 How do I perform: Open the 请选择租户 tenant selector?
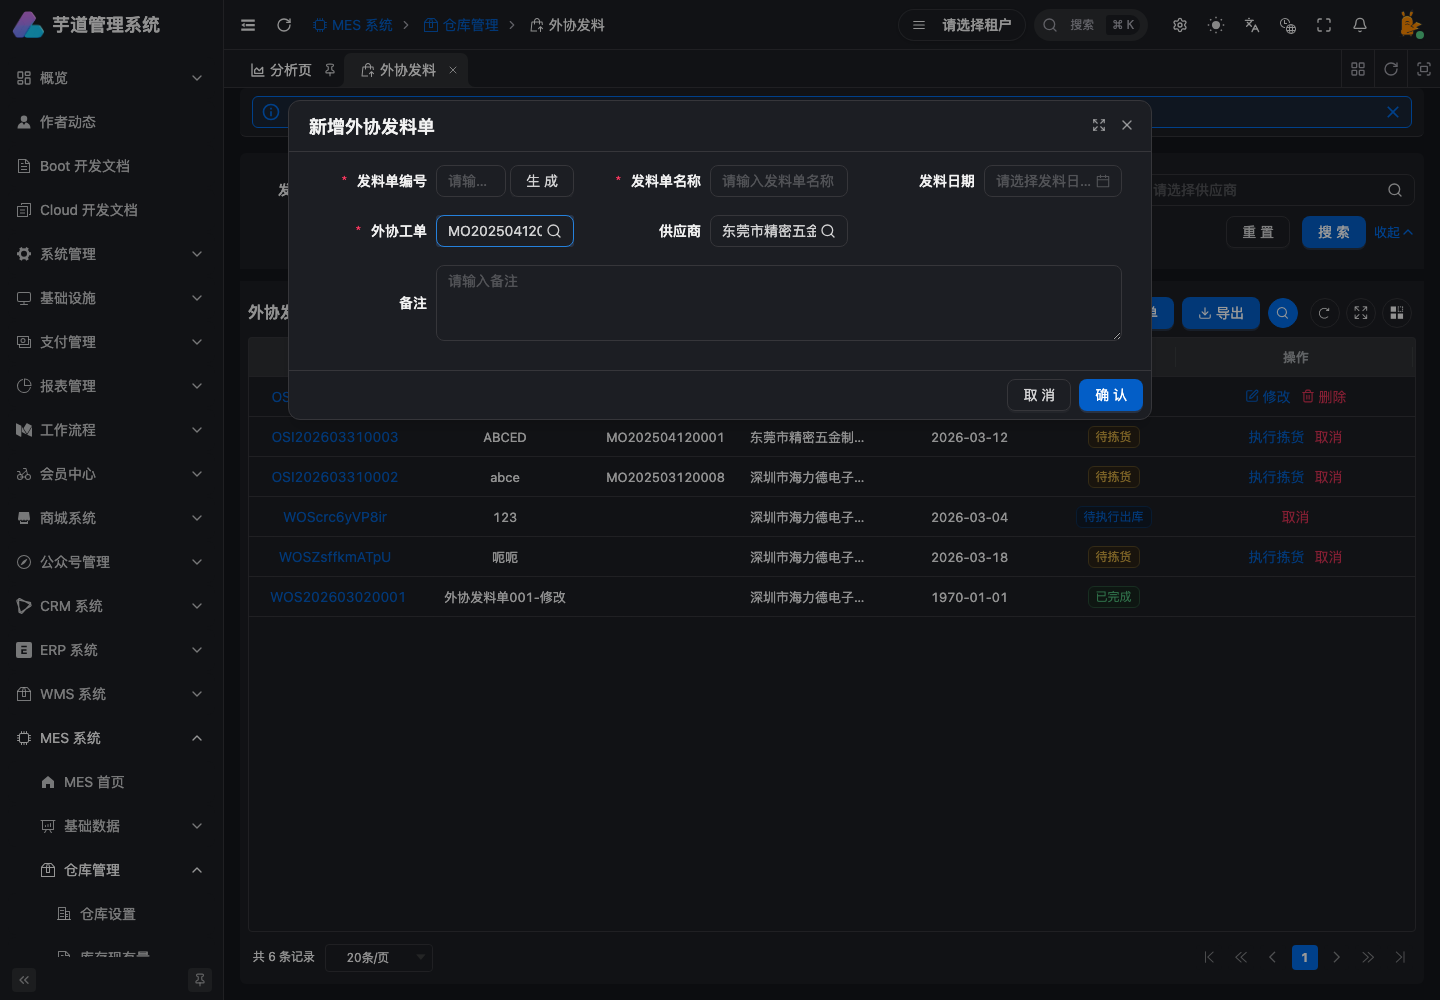[962, 25]
